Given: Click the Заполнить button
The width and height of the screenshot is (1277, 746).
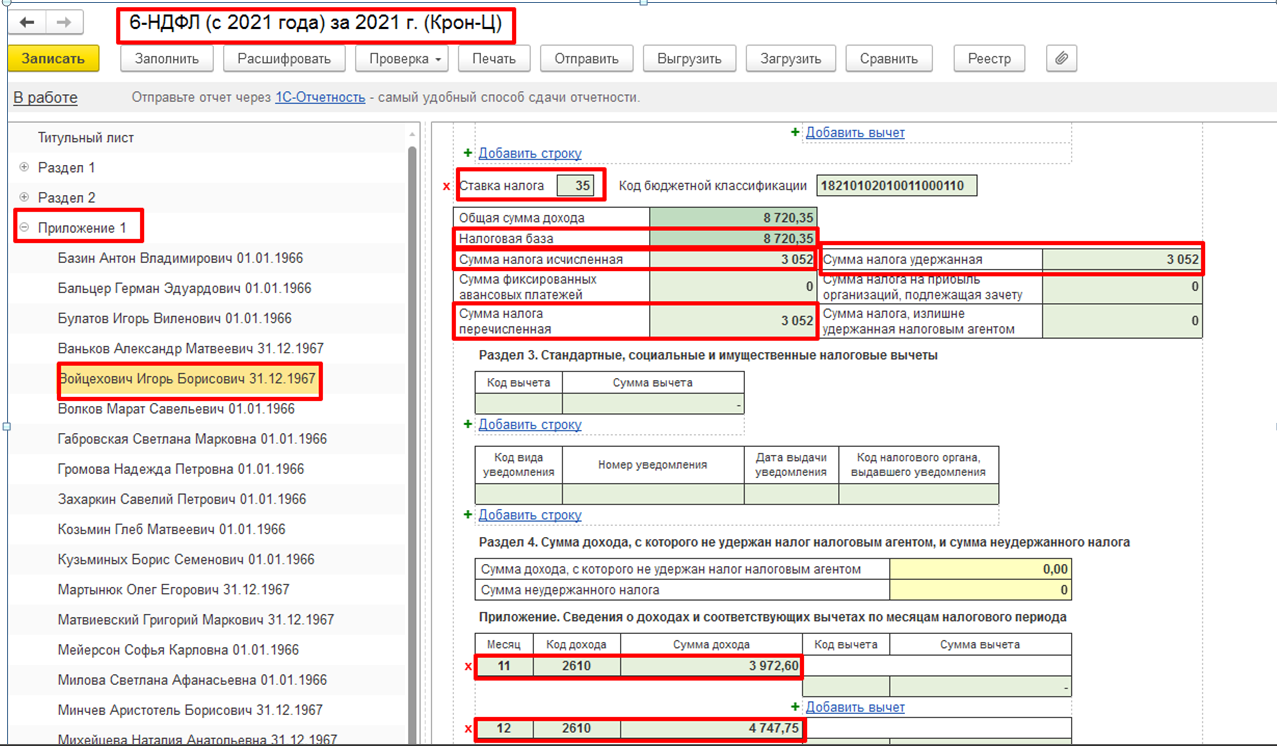Looking at the screenshot, I should click(167, 58).
